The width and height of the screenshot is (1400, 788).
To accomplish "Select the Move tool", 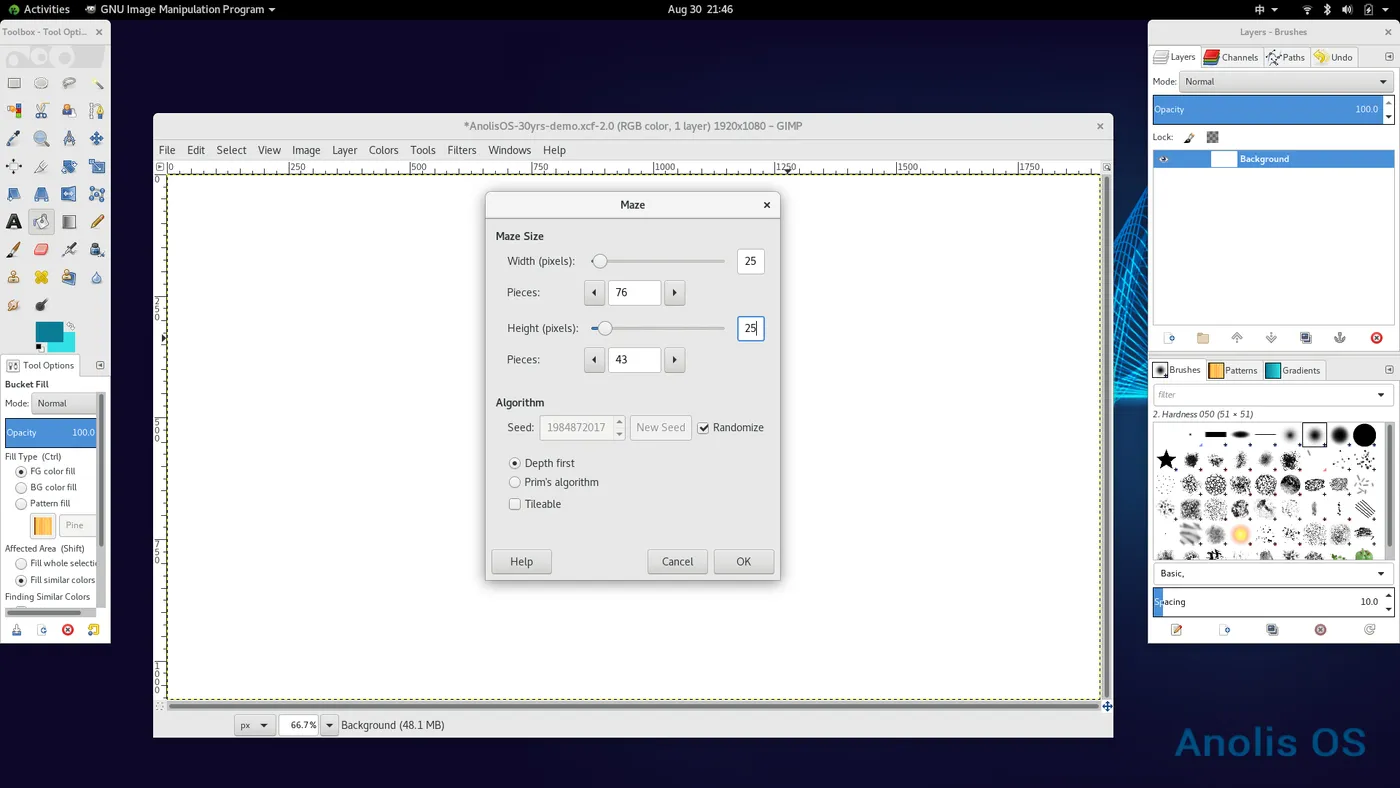I will tap(97, 139).
